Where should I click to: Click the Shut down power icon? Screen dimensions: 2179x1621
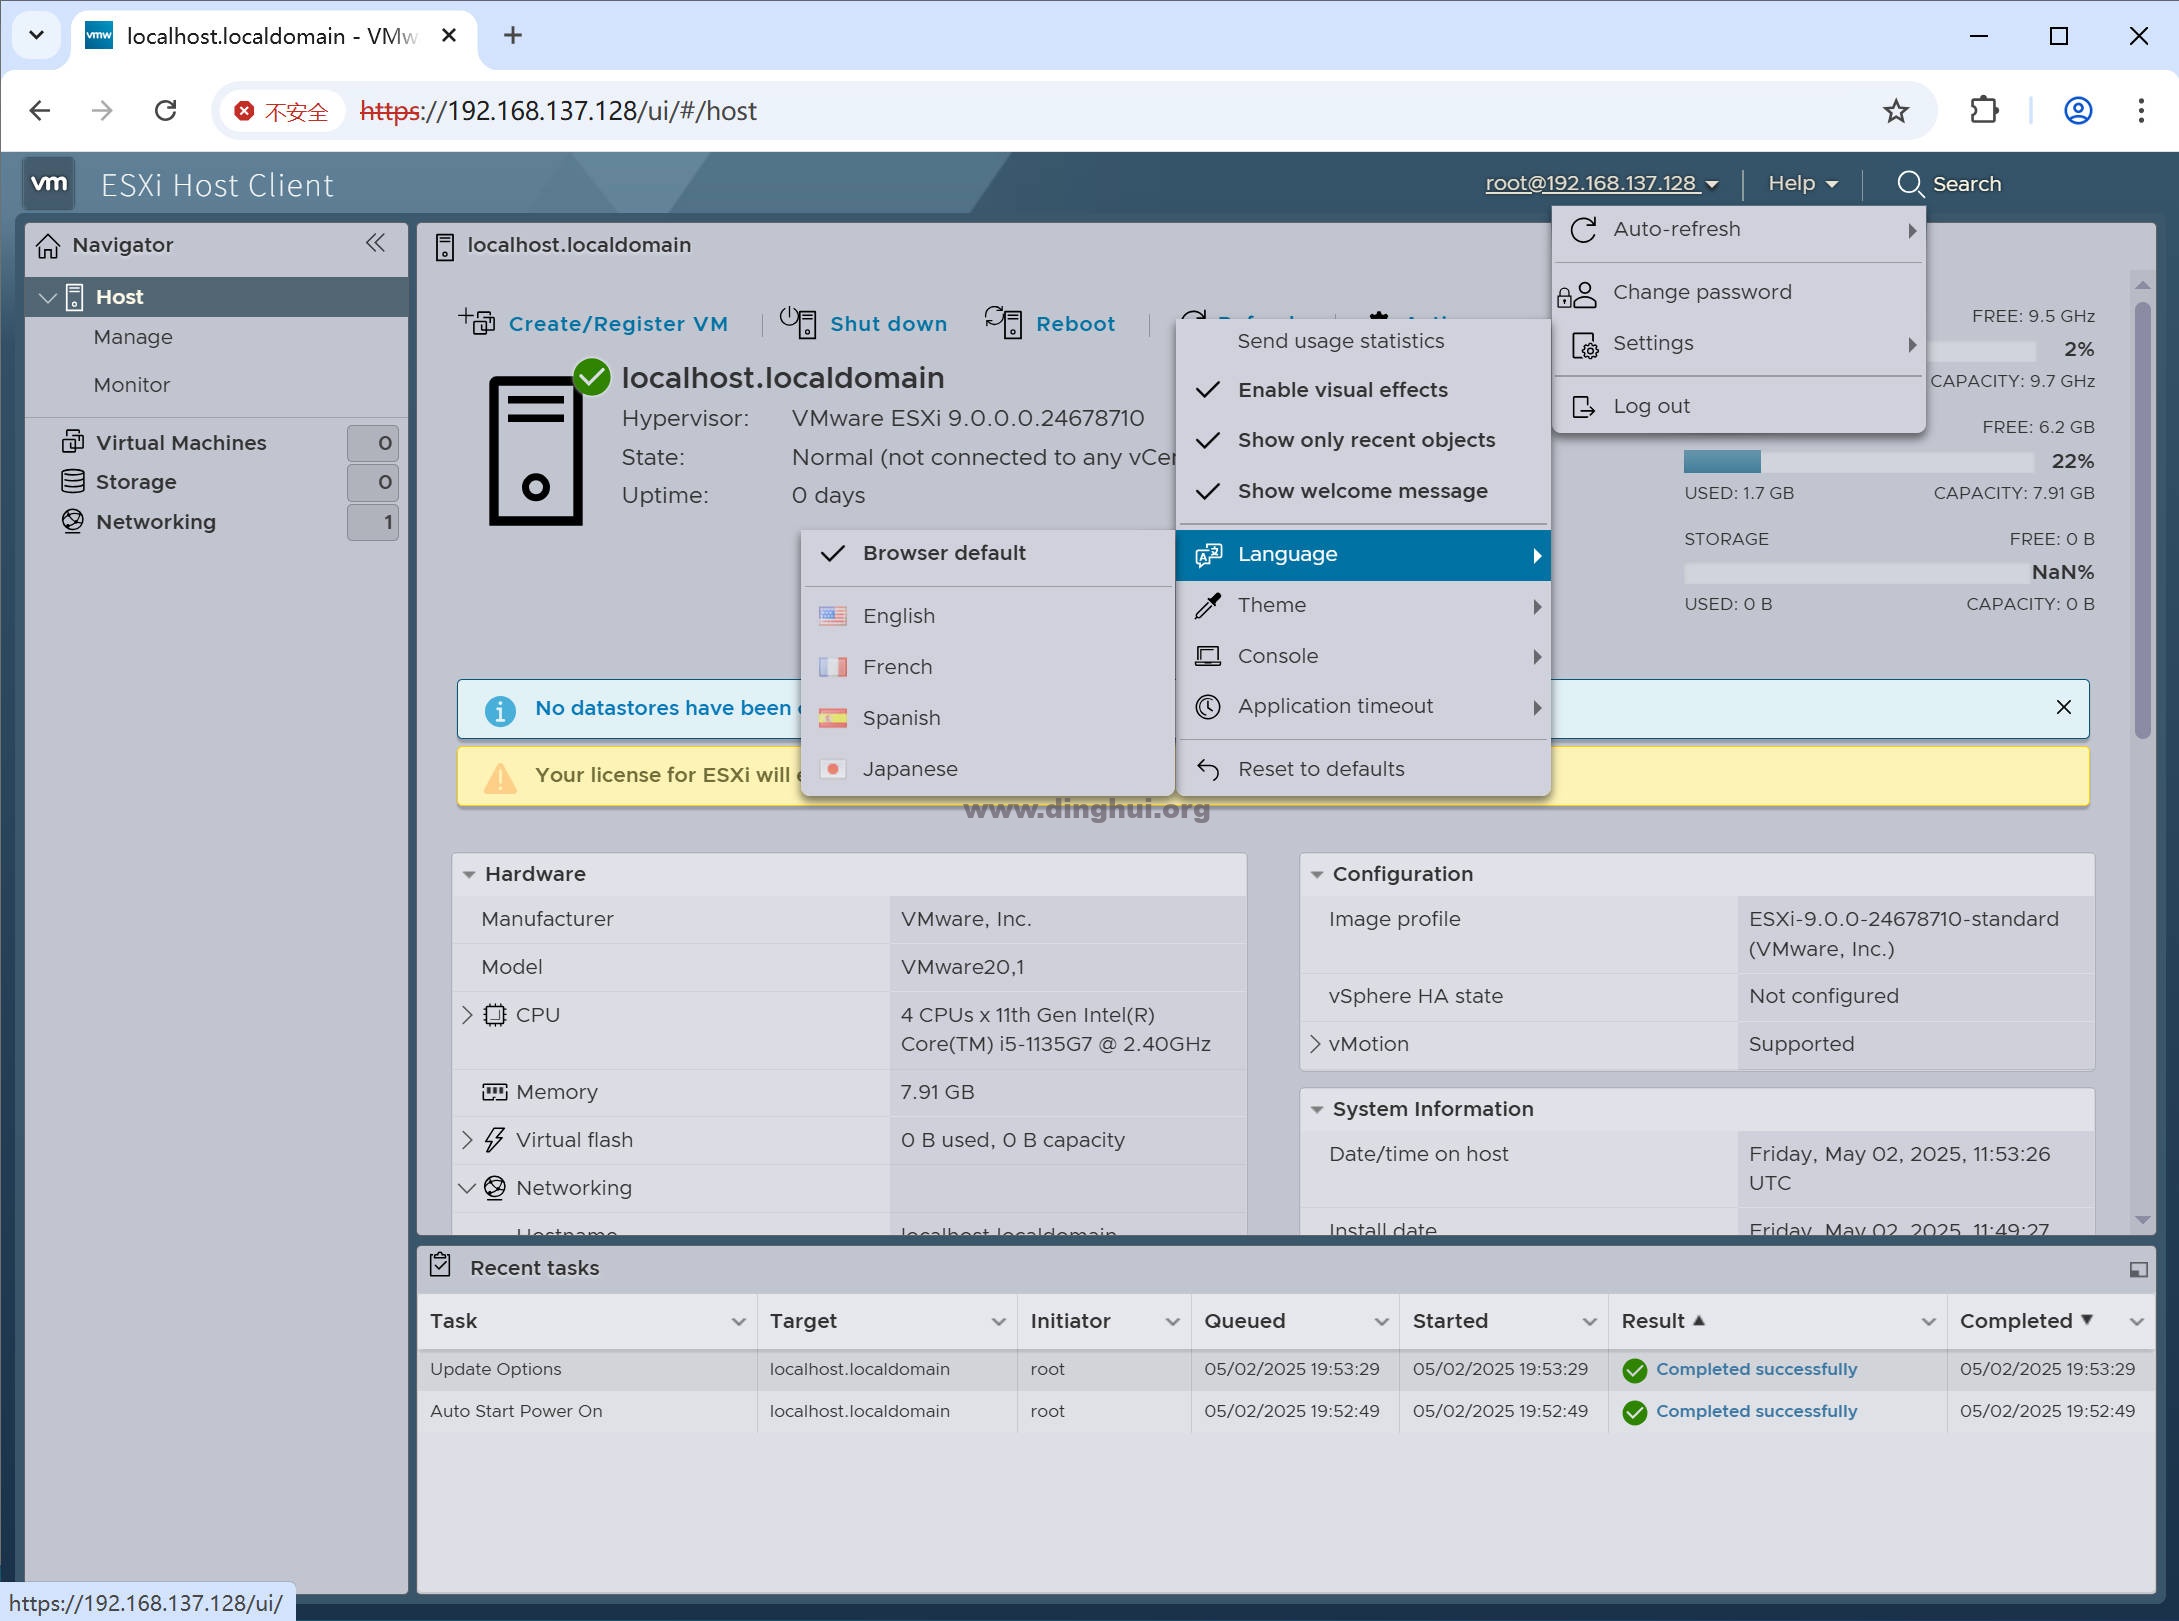[798, 322]
